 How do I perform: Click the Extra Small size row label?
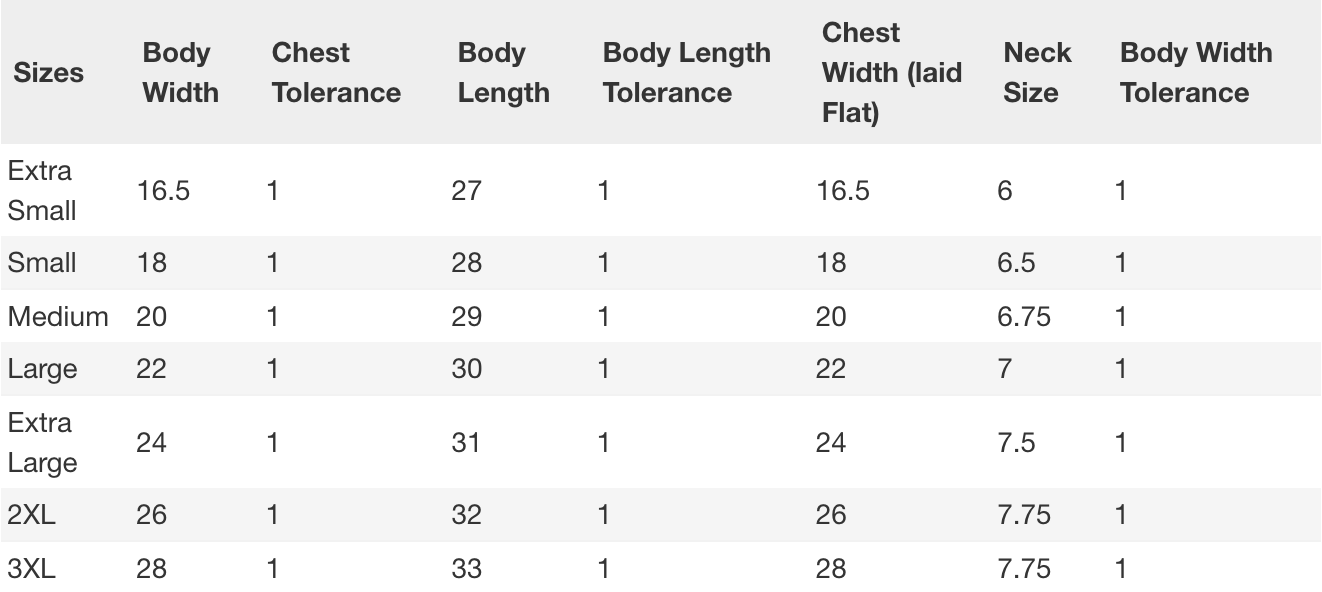coord(40,190)
